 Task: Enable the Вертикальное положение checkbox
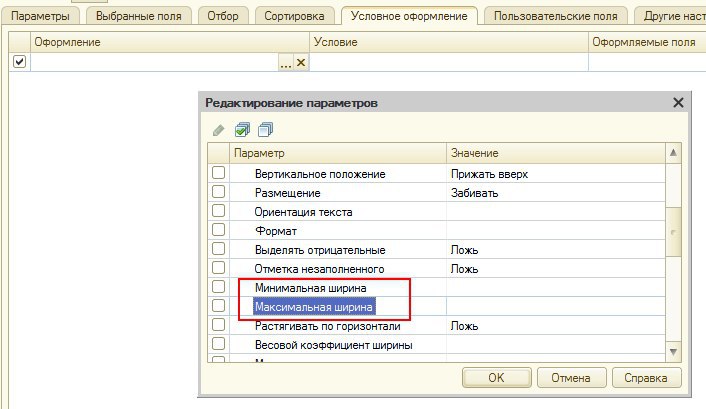[218, 173]
